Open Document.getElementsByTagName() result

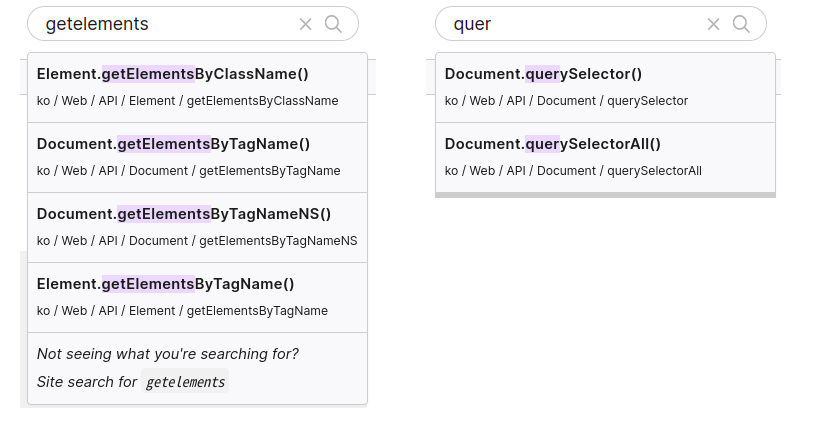(198, 158)
